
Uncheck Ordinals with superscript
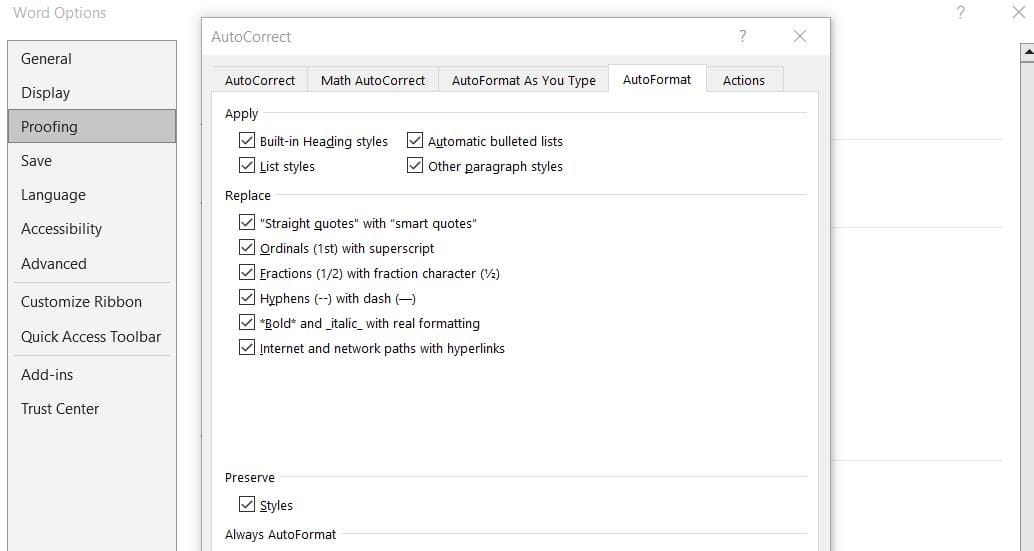(247, 248)
